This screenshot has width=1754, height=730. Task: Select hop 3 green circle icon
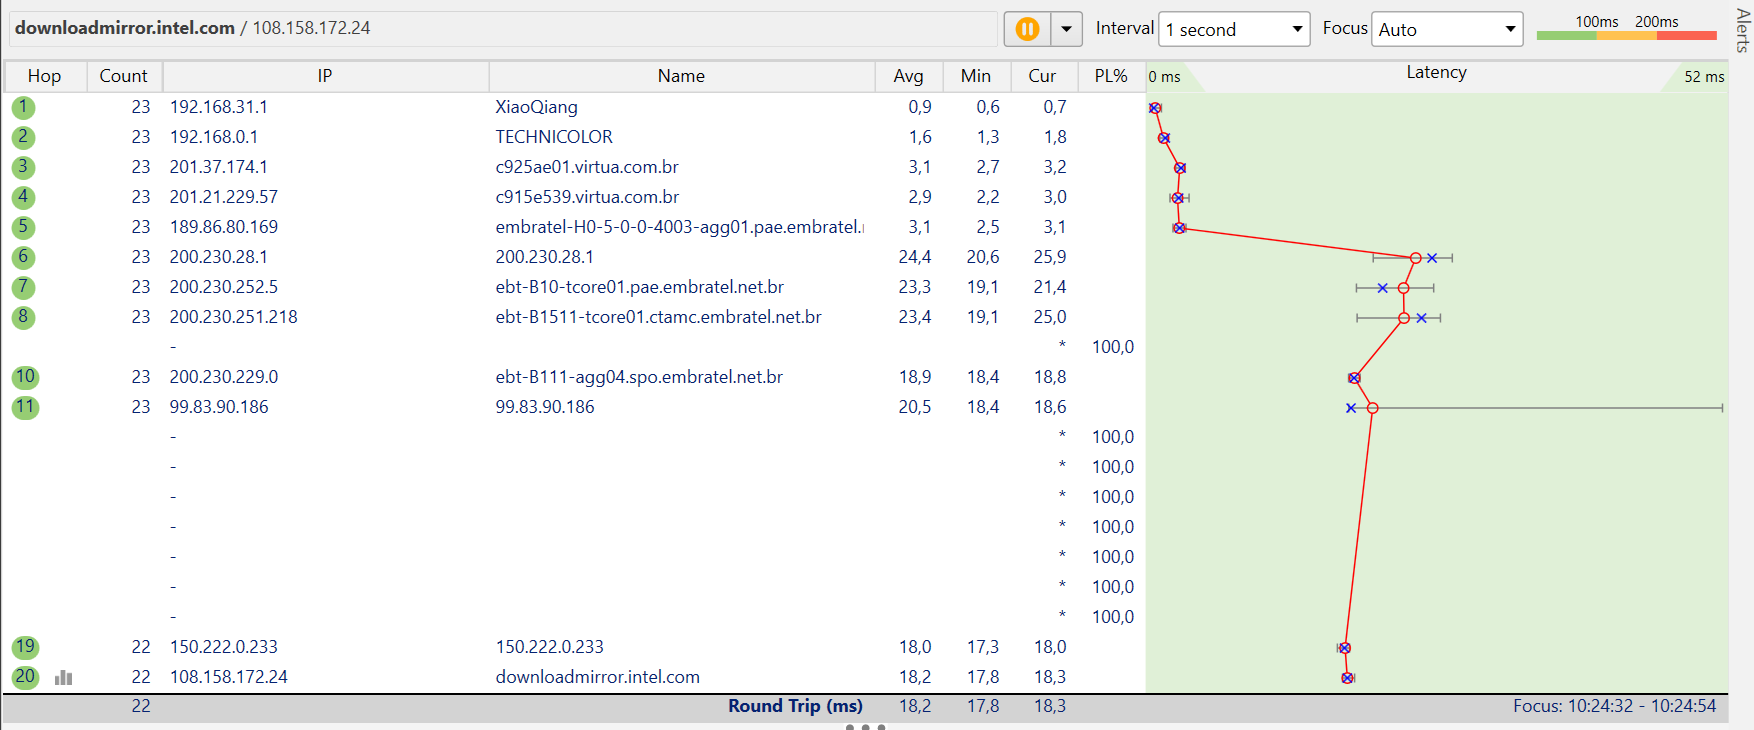coord(23,167)
